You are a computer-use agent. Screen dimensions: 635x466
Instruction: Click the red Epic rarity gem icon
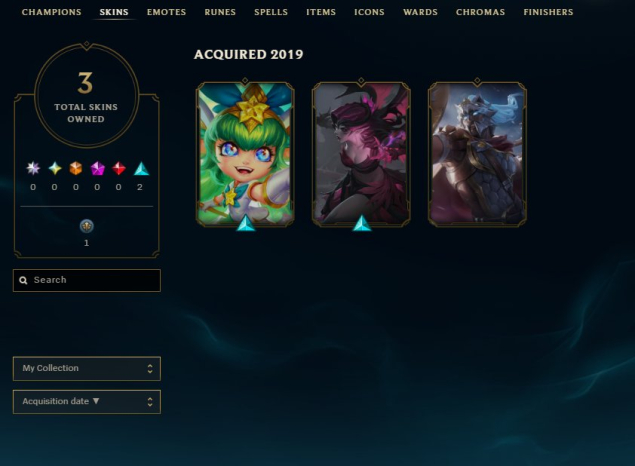tap(119, 168)
